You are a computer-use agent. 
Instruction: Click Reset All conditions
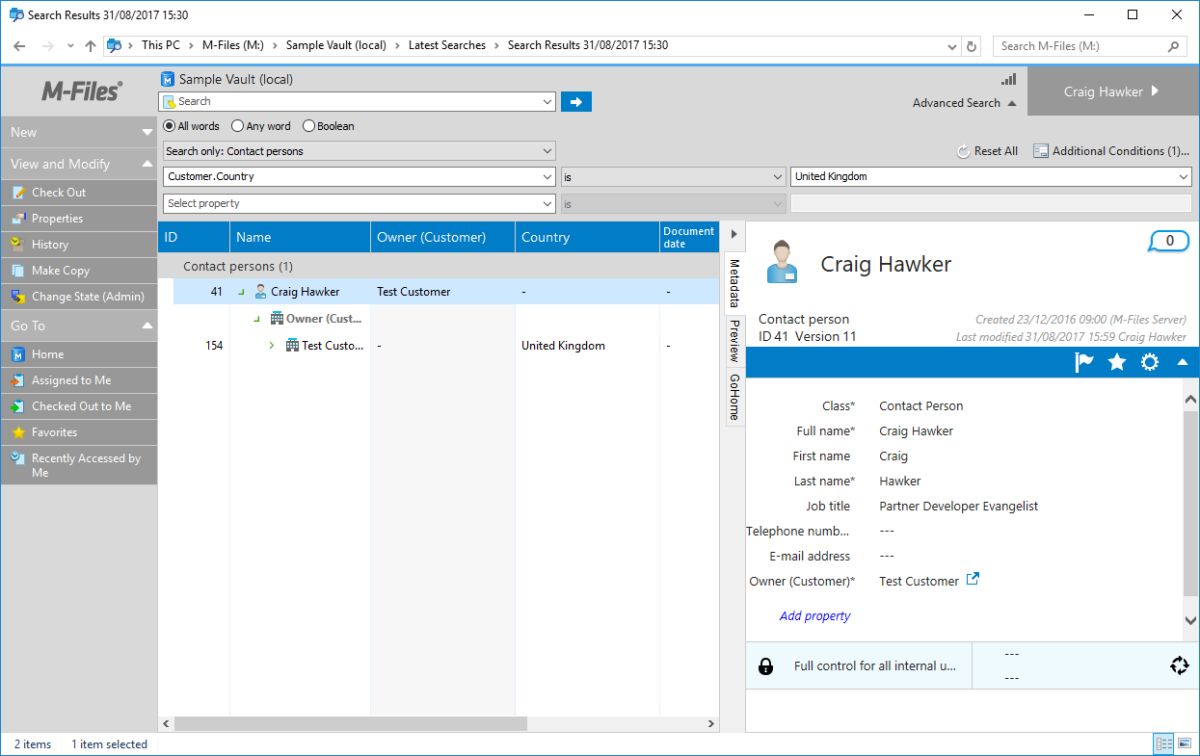[x=987, y=151]
